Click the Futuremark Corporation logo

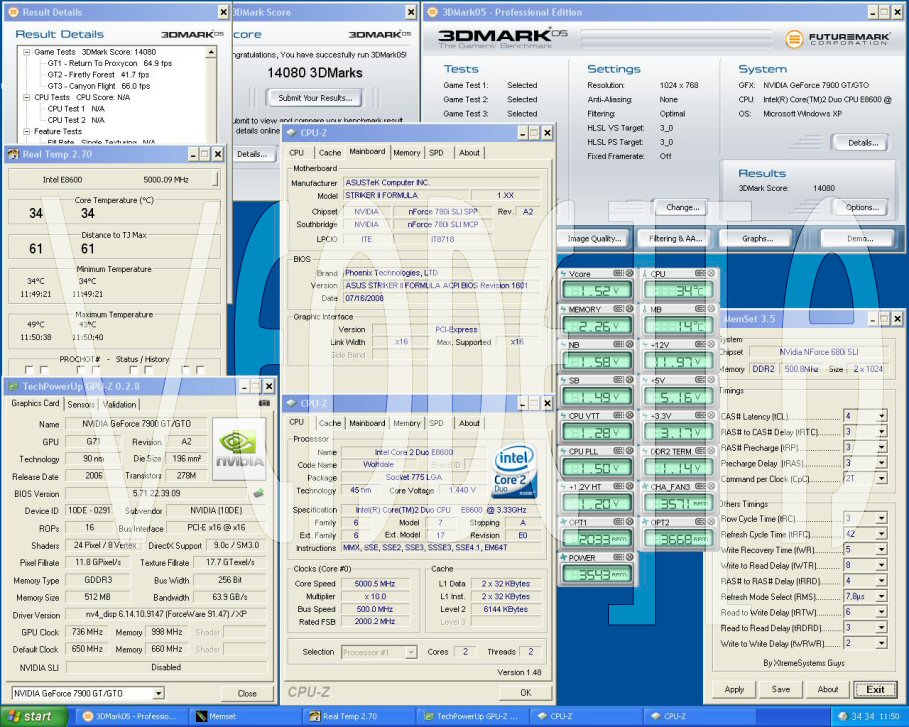[x=838, y=38]
